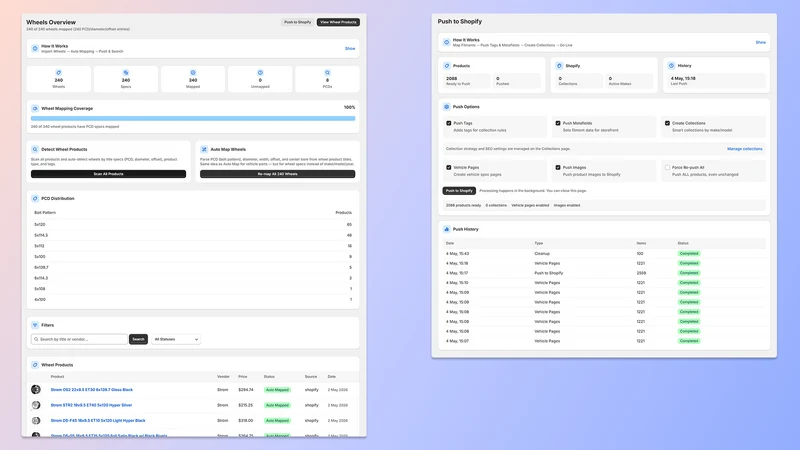Screen dimensions: 800x450
Task: Click the Specs stat card icon
Action: (x=126, y=72)
